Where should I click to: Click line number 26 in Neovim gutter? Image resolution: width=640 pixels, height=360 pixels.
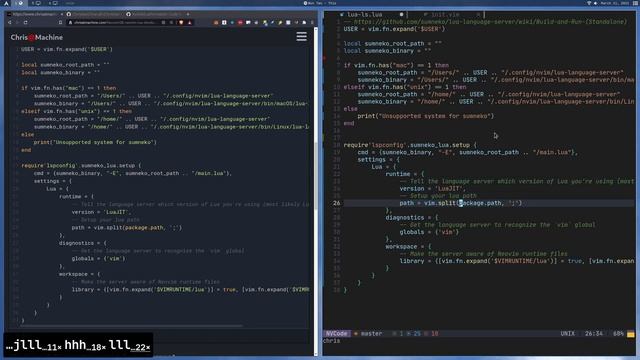tap(336, 203)
